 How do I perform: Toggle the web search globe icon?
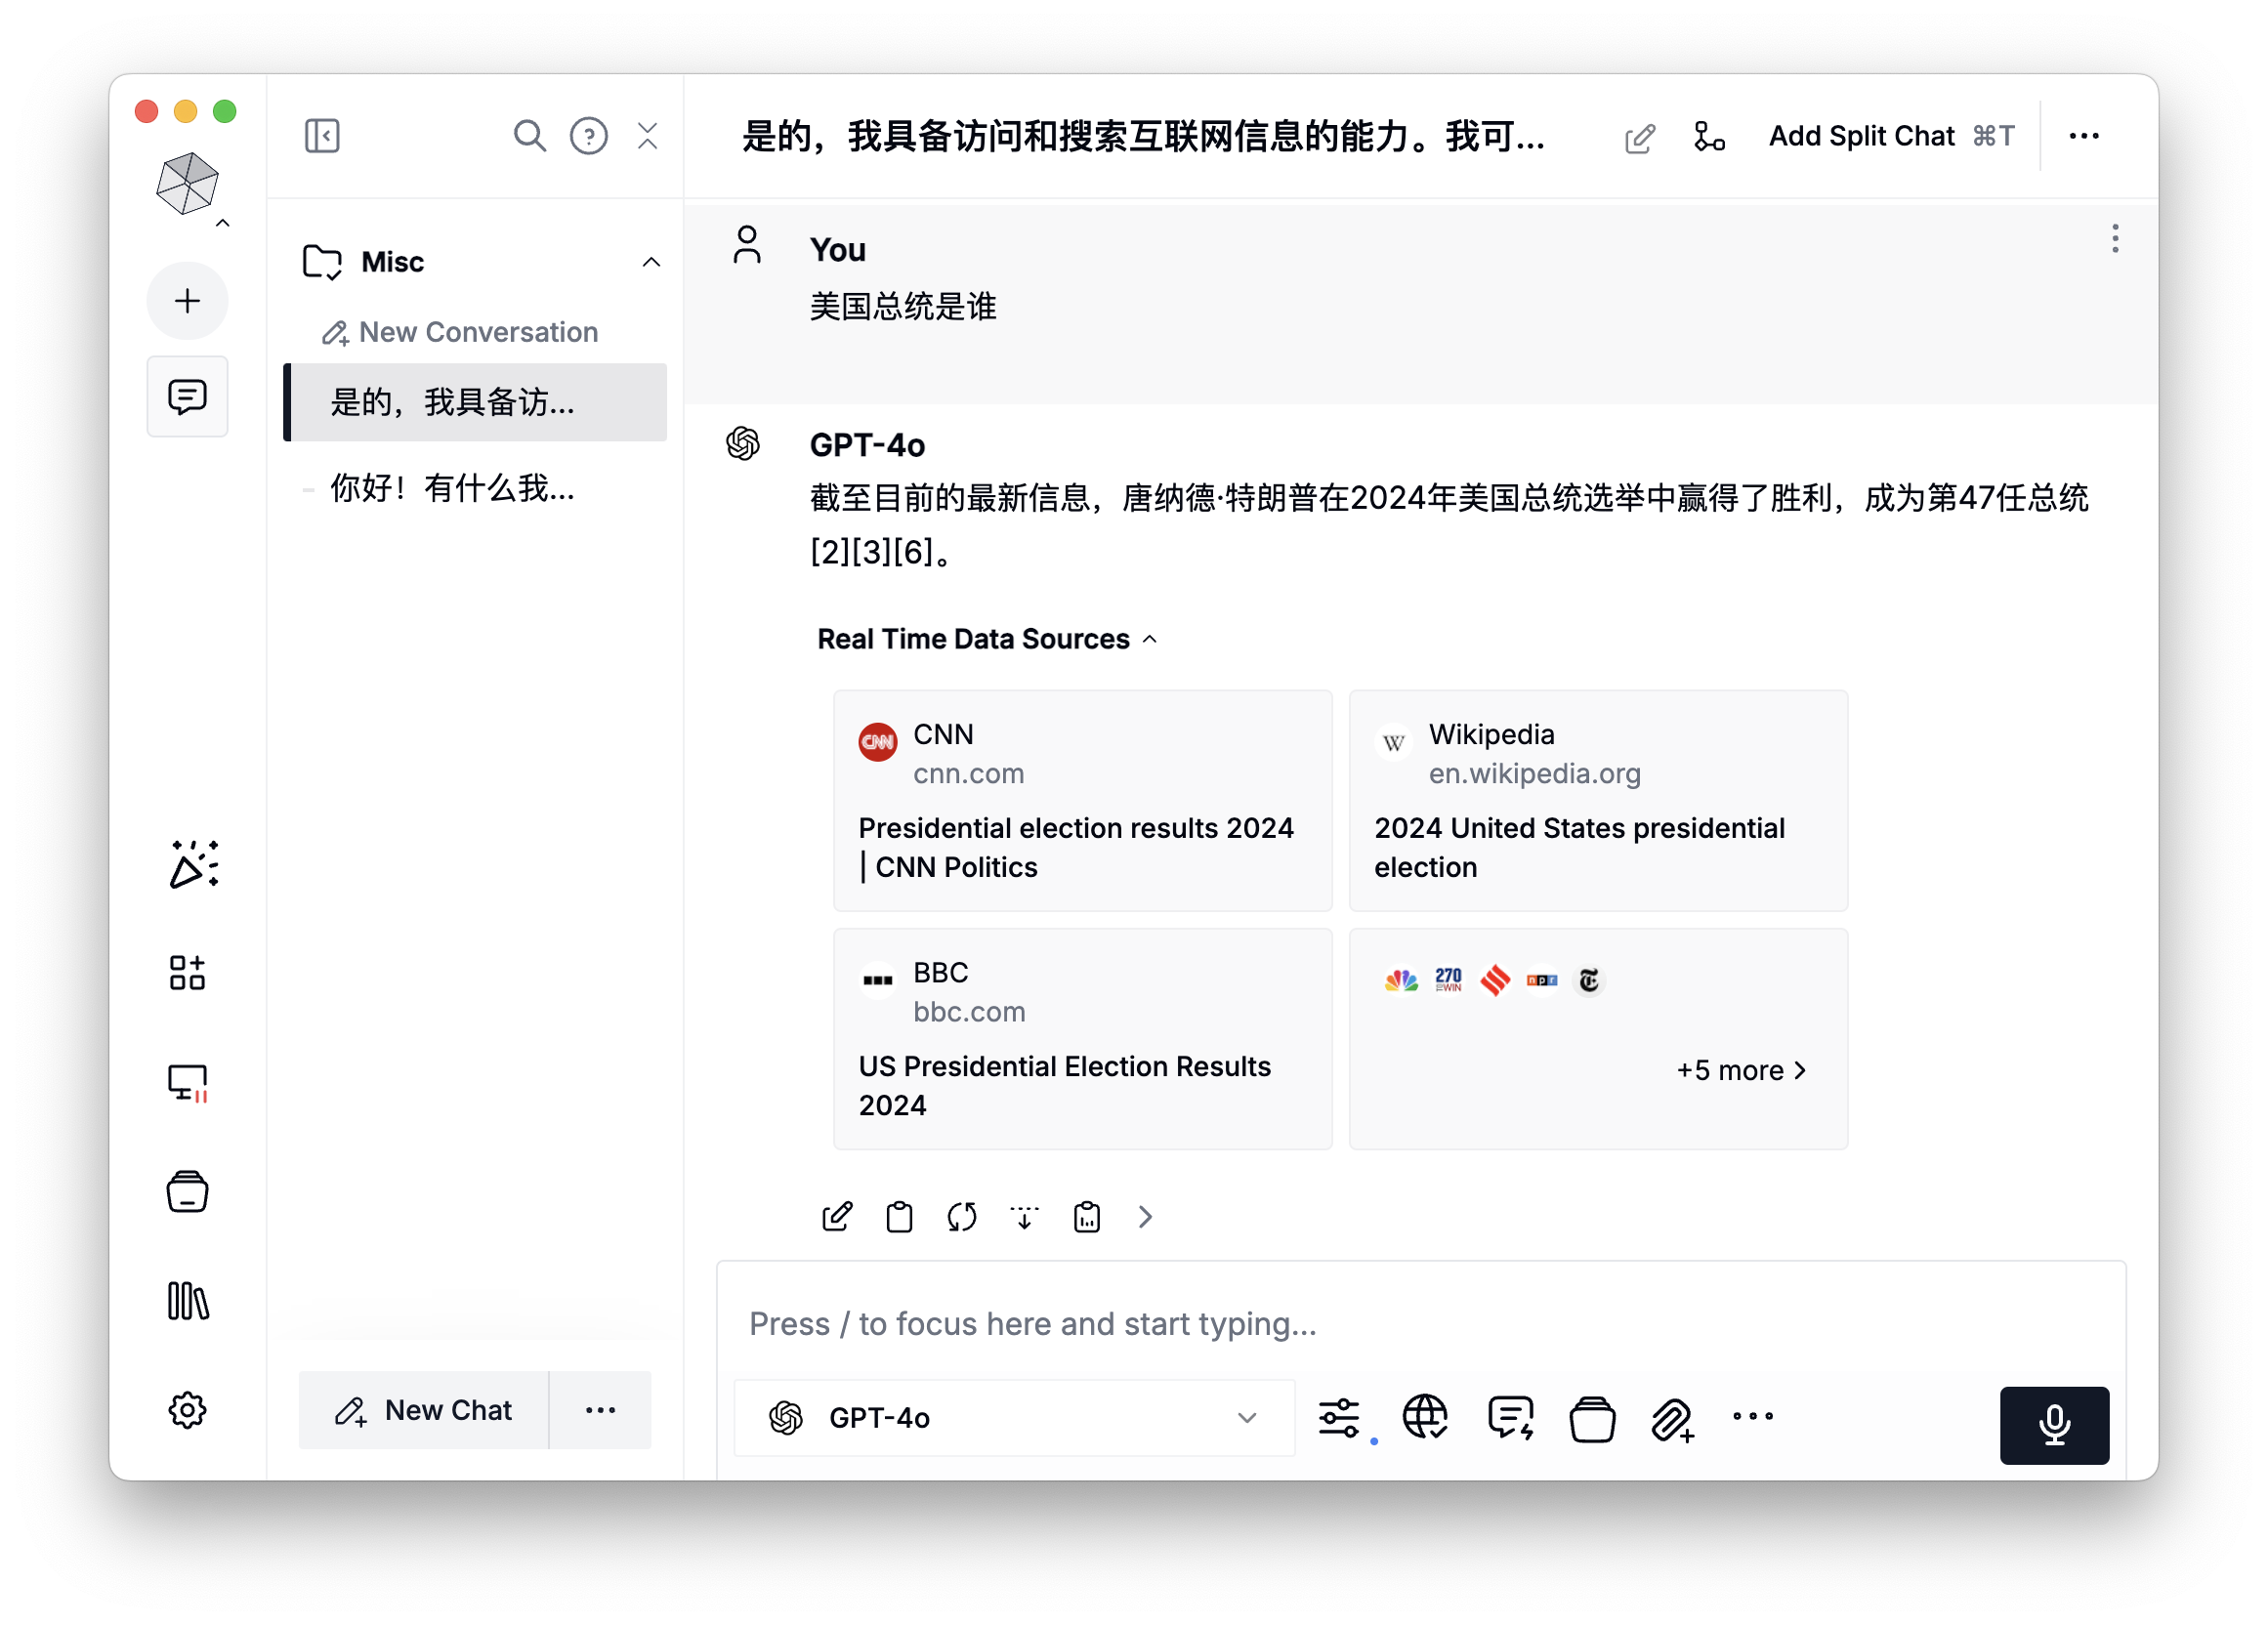[x=1424, y=1416]
